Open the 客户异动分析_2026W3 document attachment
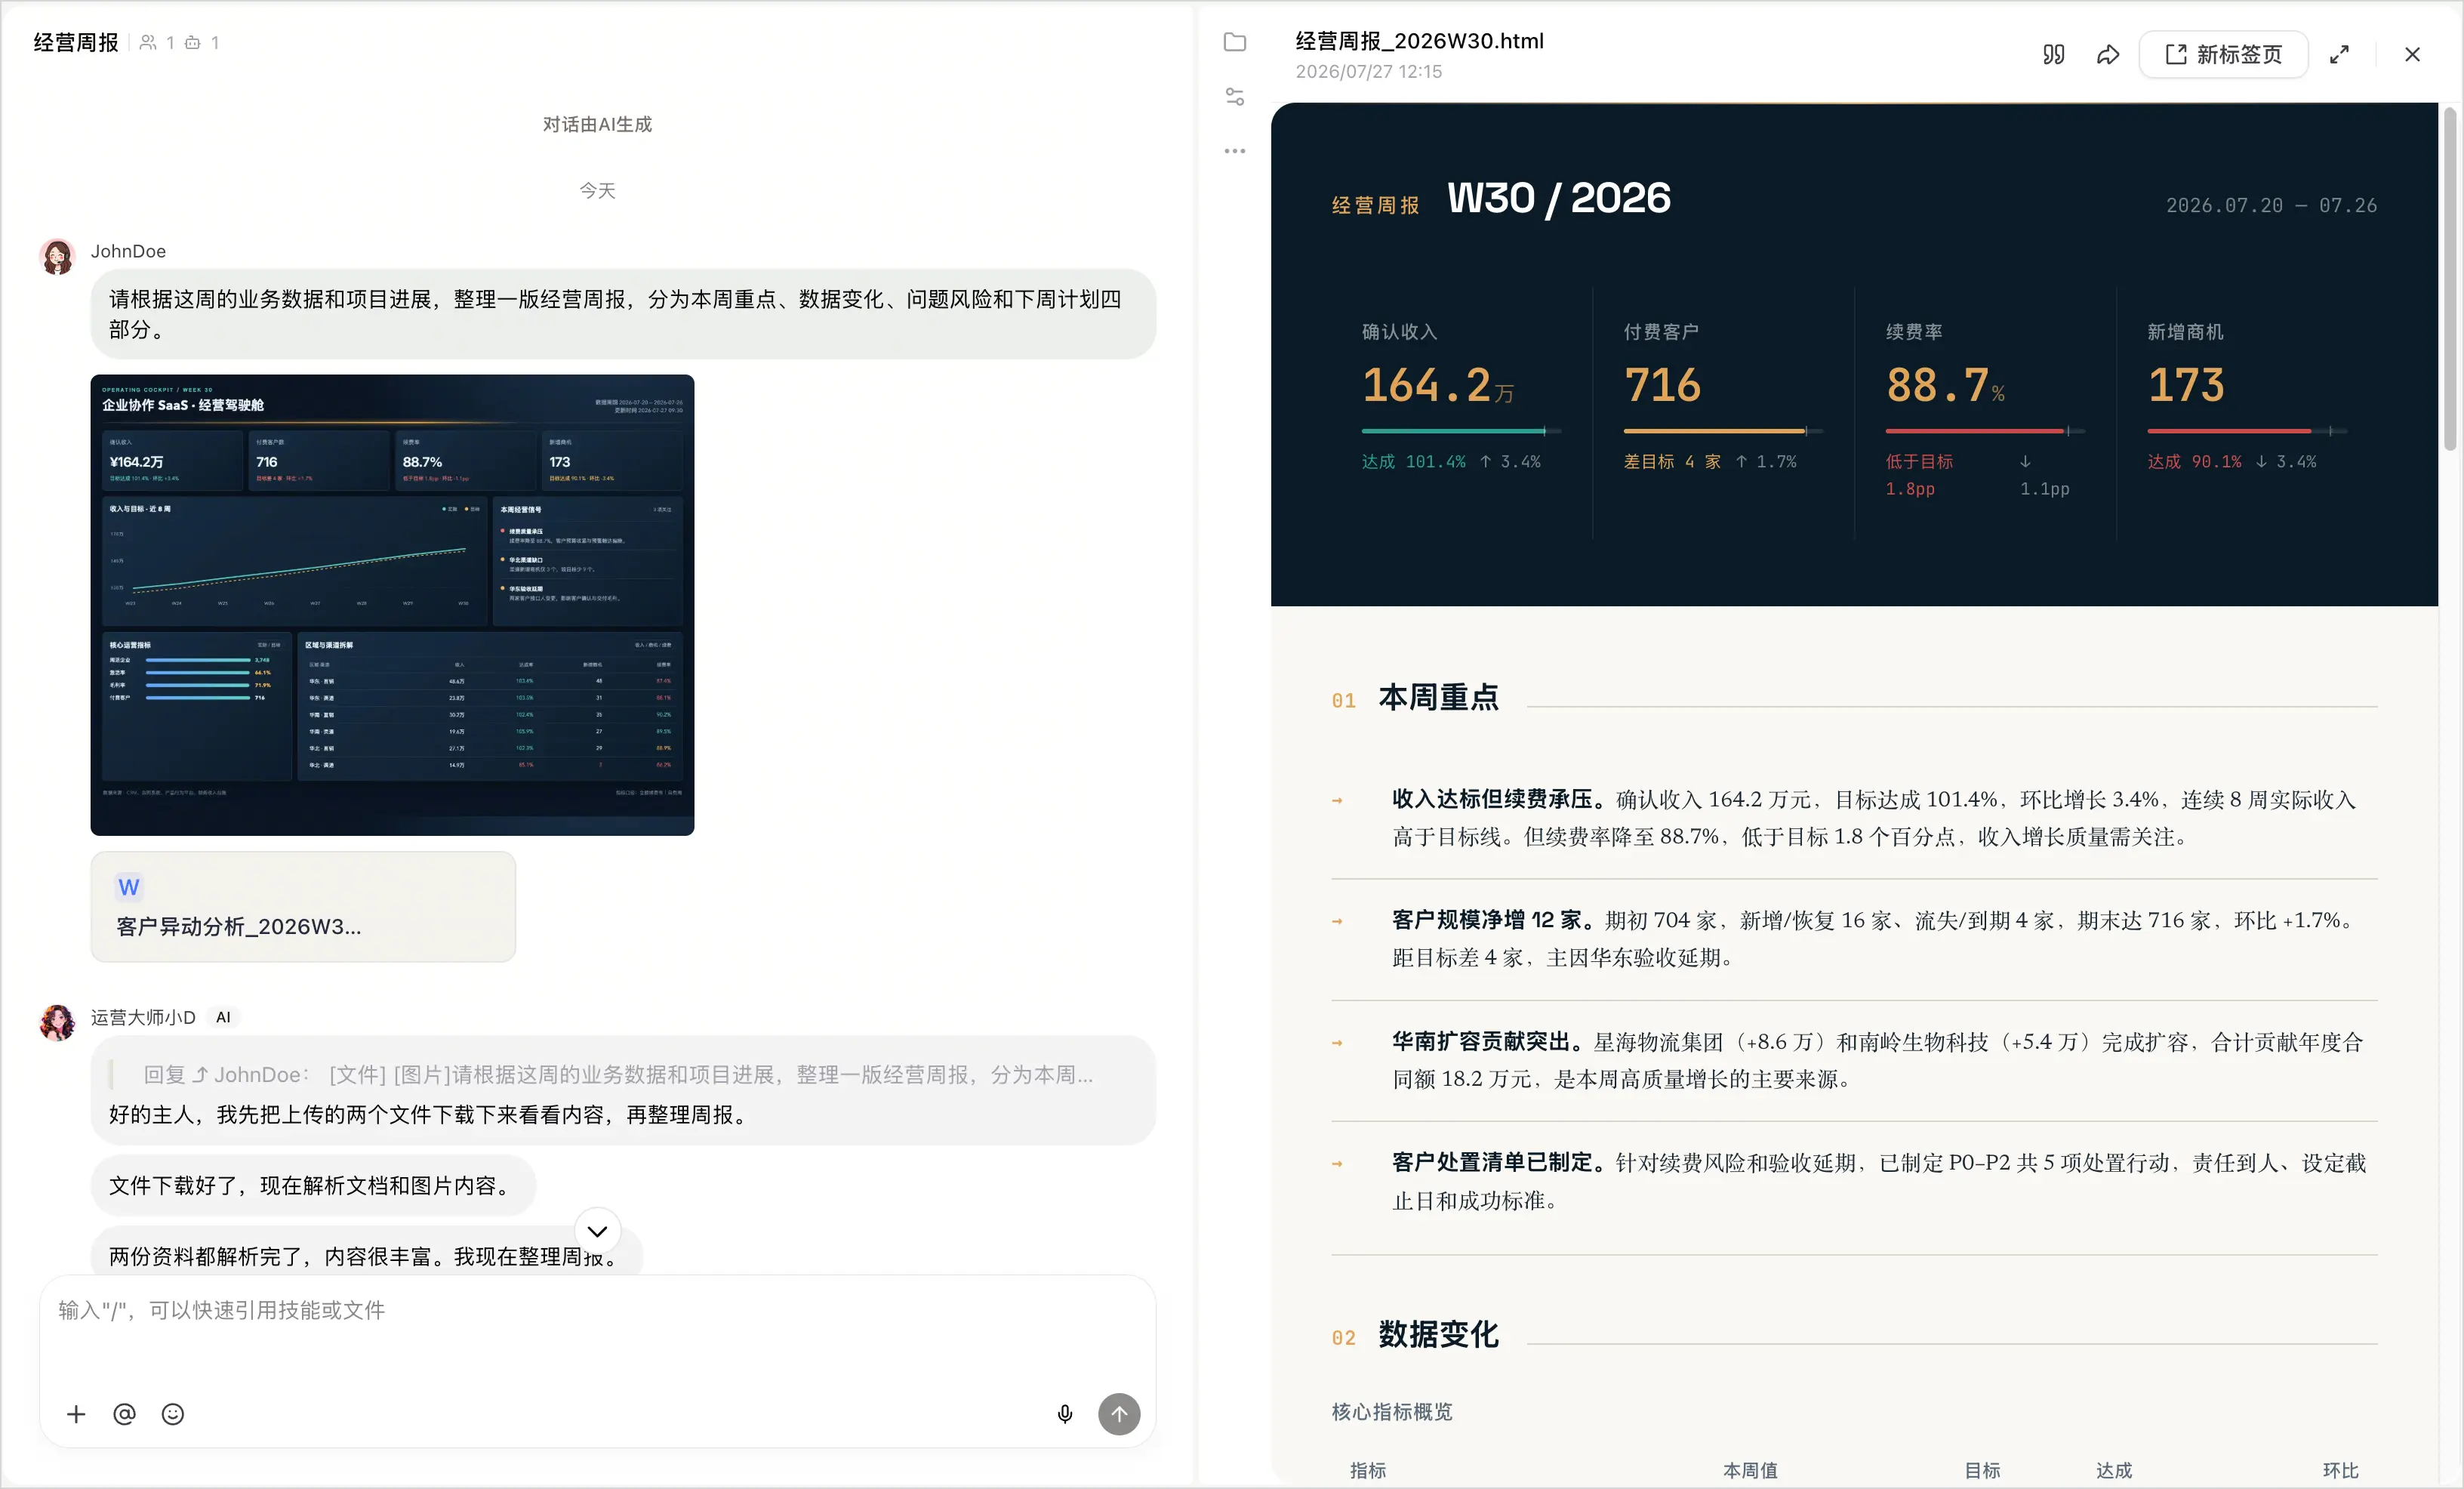The width and height of the screenshot is (2464, 1489). (303, 907)
